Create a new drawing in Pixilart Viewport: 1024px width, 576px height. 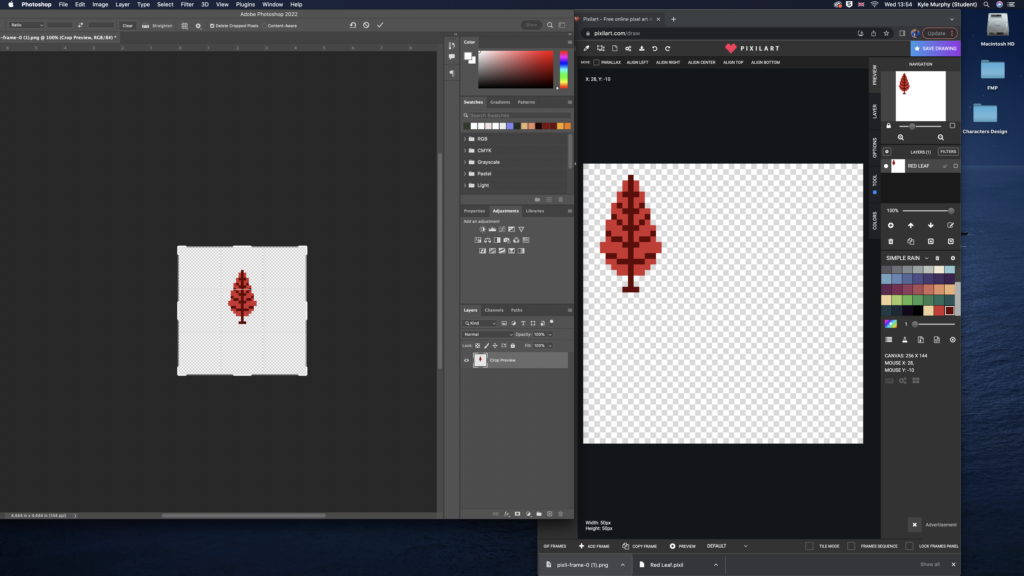point(615,48)
